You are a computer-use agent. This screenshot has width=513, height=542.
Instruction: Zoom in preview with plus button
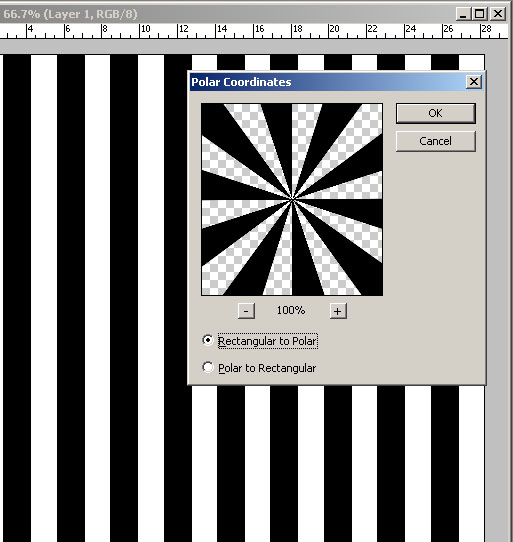(338, 311)
